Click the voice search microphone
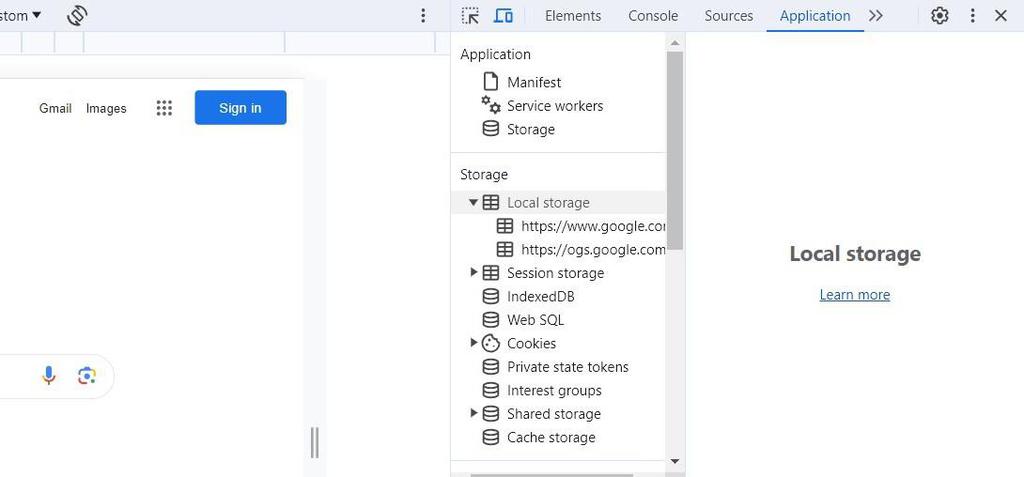Viewport: 1024px width, 477px height. click(49, 375)
